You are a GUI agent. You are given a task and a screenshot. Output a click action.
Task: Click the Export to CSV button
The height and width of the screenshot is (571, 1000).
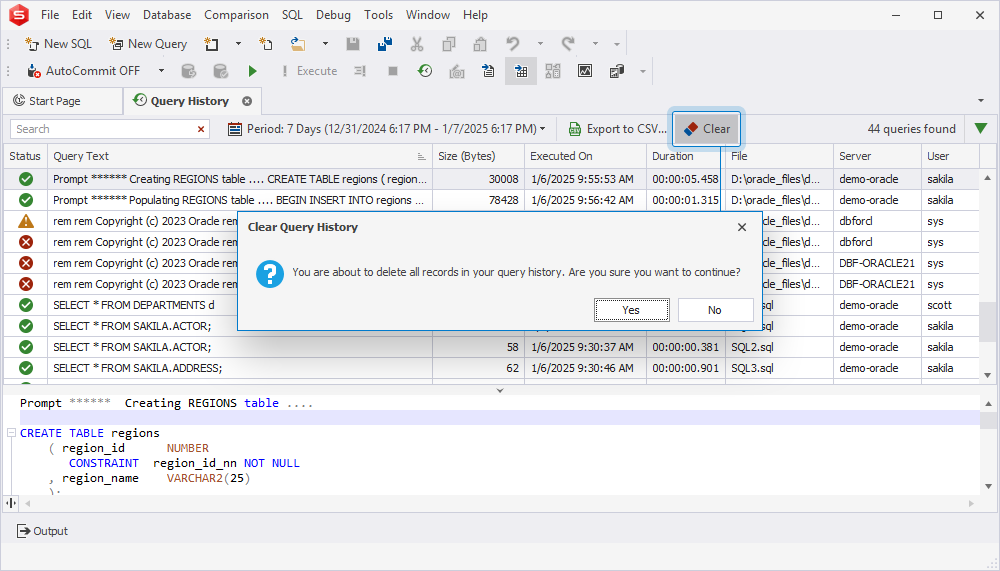[617, 129]
